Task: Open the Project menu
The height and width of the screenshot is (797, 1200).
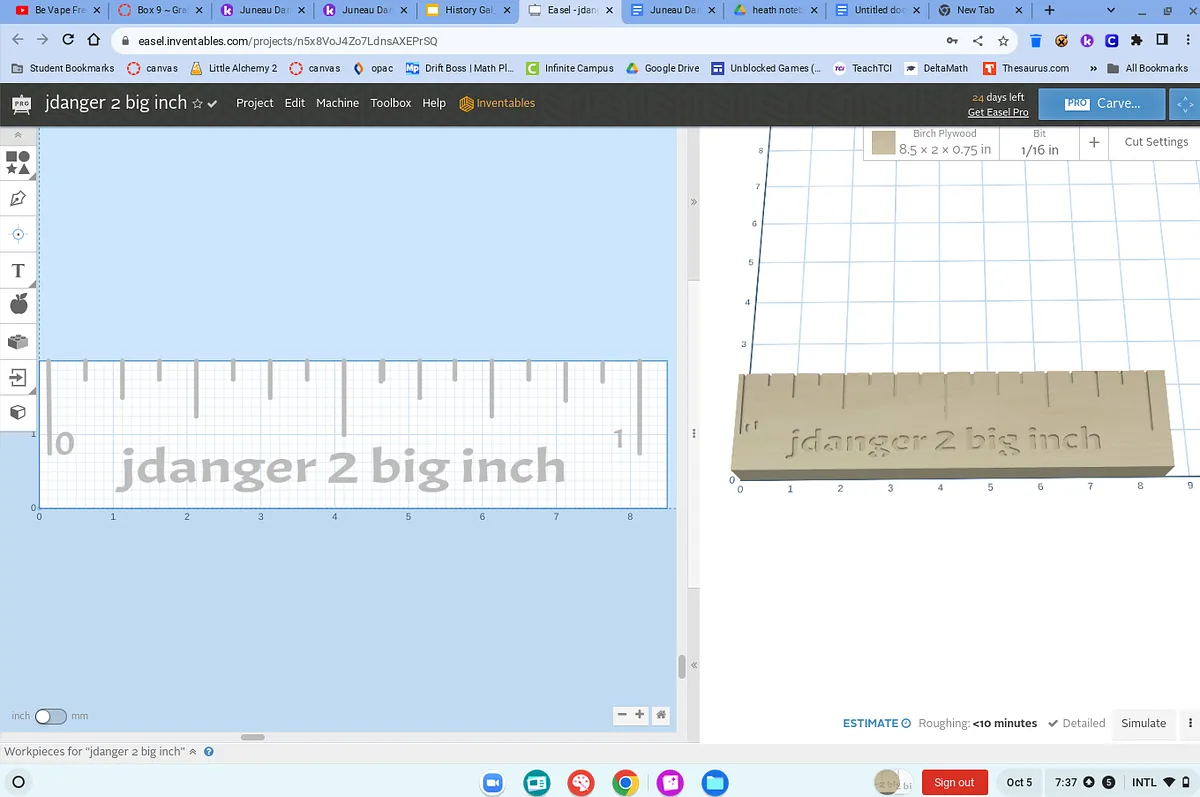Action: coord(254,103)
